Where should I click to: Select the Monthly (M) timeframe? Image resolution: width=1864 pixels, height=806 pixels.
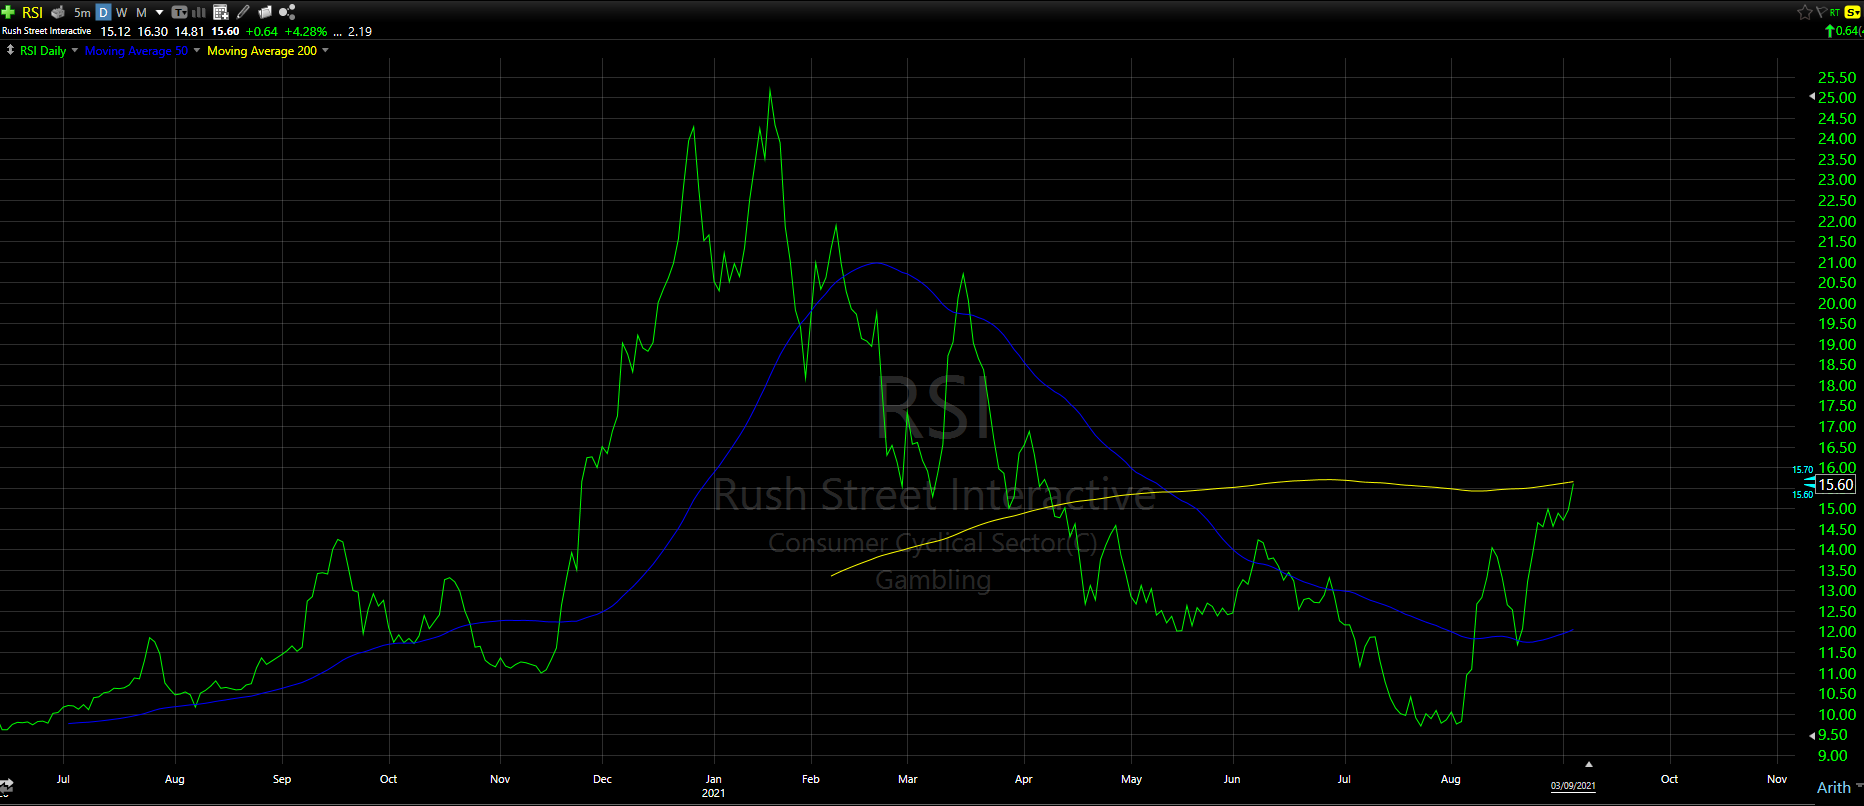(141, 12)
